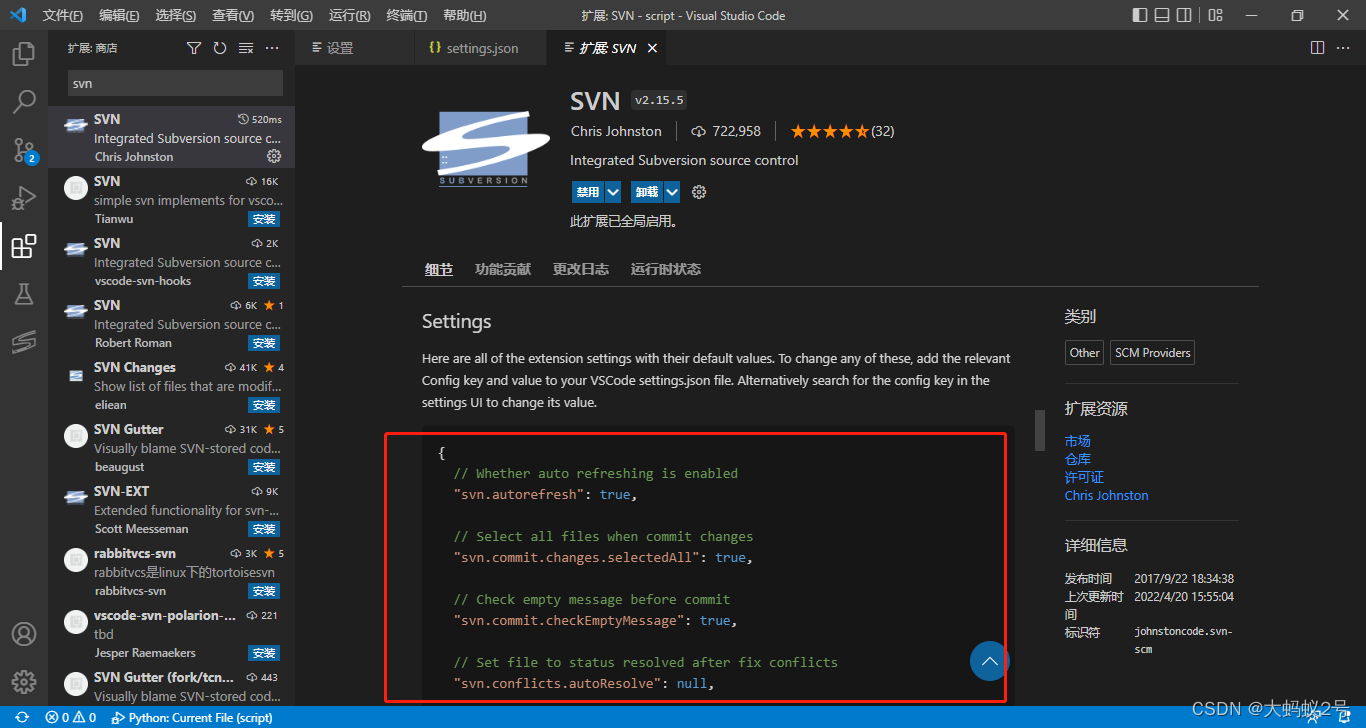Image resolution: width=1366 pixels, height=728 pixels.
Task: Install rabbitvcs-svn extension
Action: 264,591
